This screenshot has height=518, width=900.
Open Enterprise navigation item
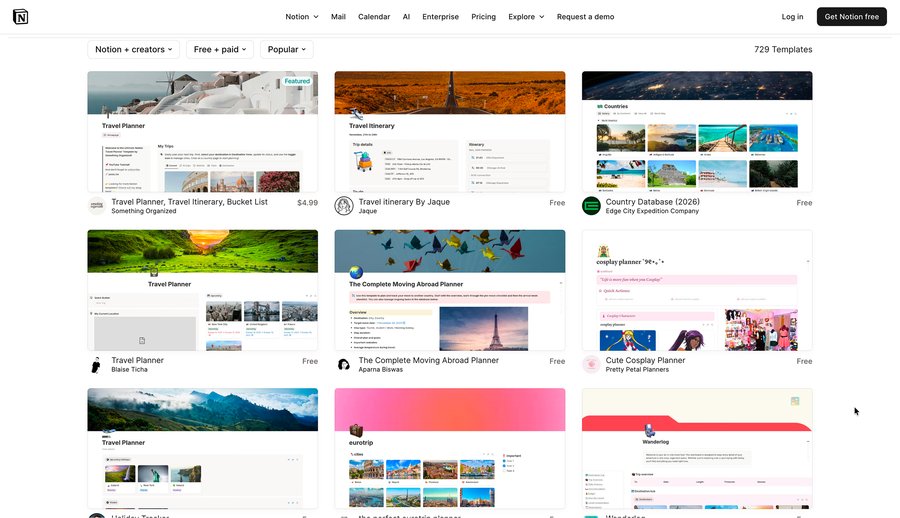pyautogui.click(x=440, y=17)
